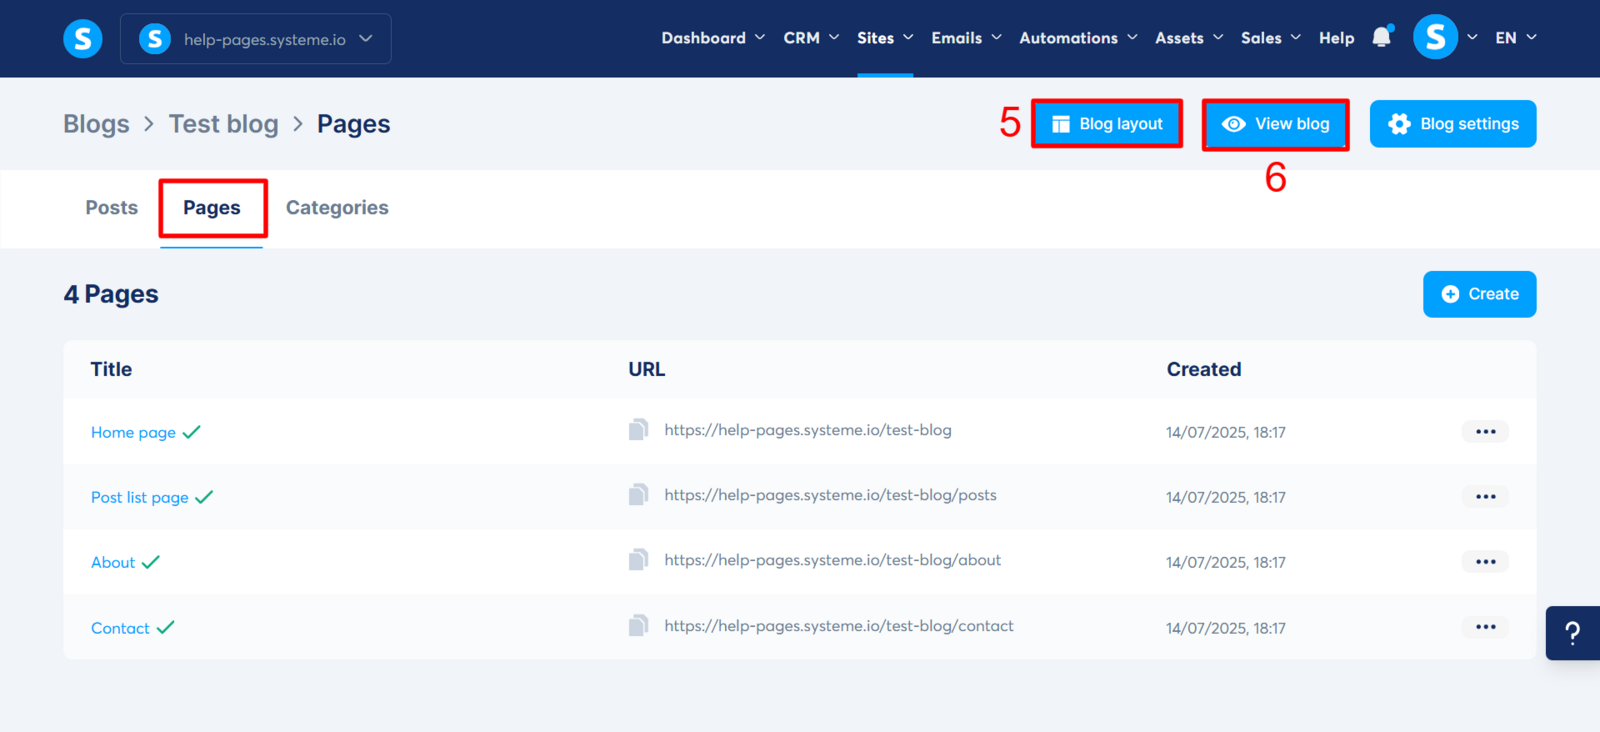Select the Pages tab
1600x732 pixels.
tap(212, 207)
